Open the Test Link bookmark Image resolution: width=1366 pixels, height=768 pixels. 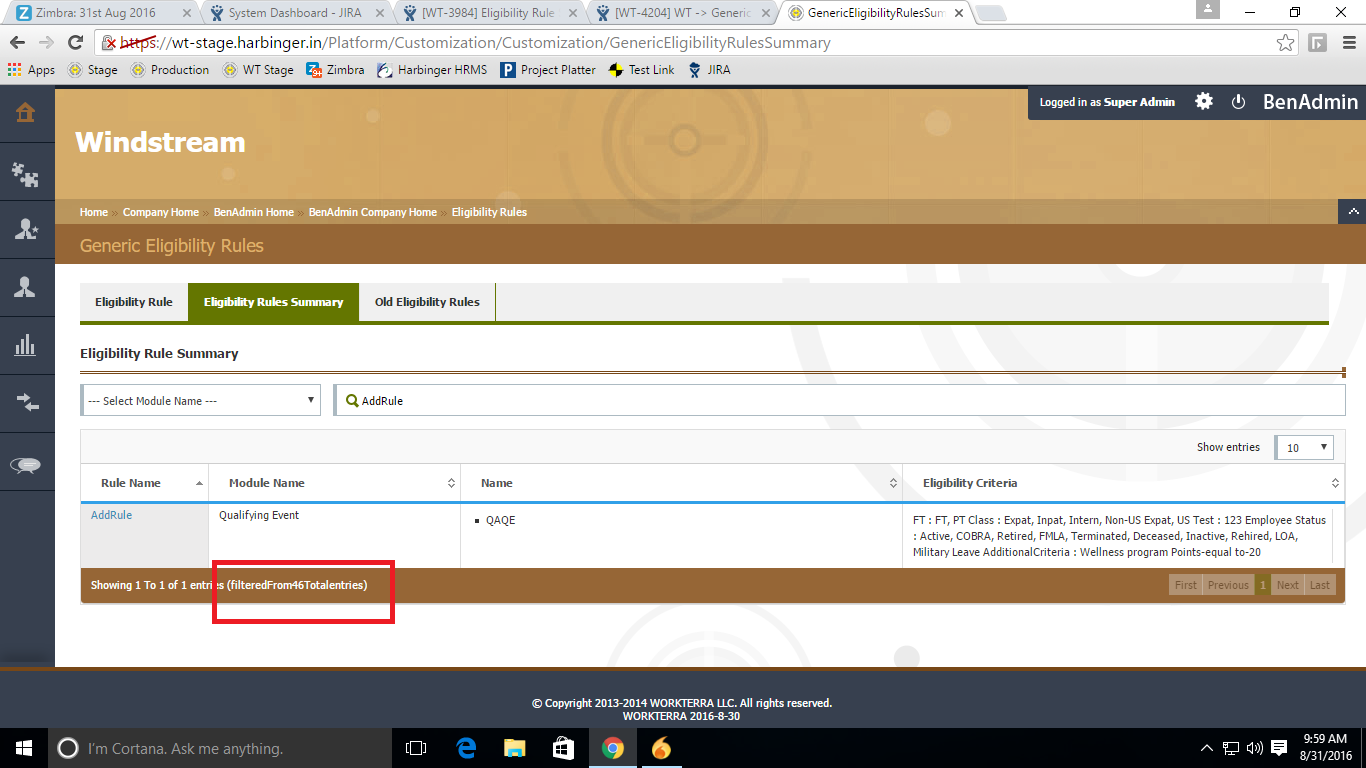click(641, 70)
